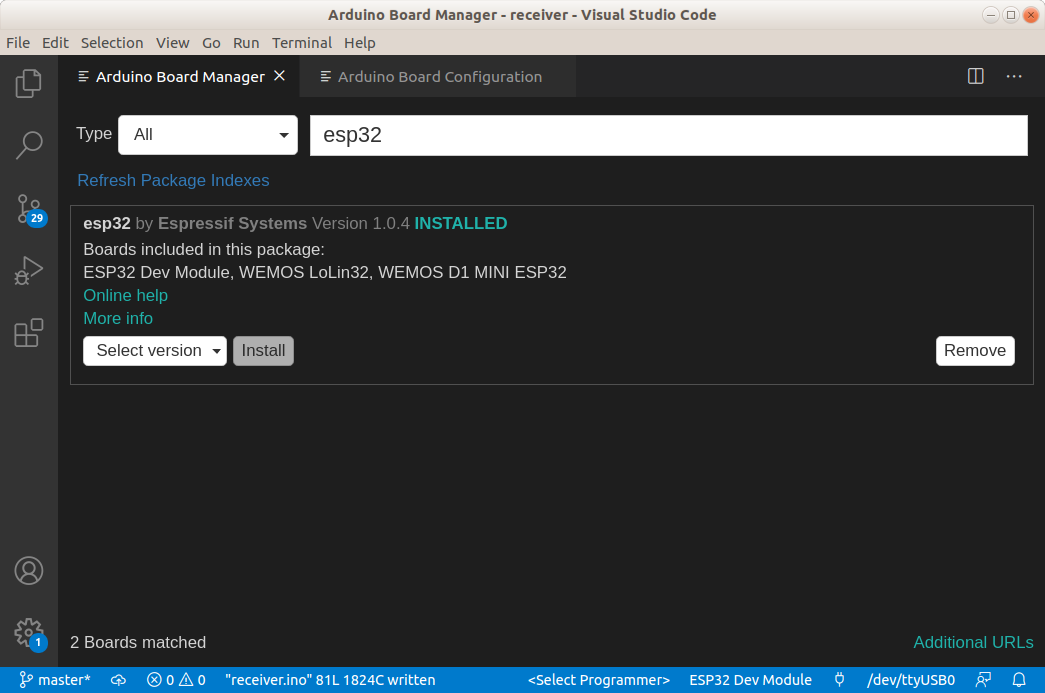
Task: Open the Terminal menu
Action: 302,43
